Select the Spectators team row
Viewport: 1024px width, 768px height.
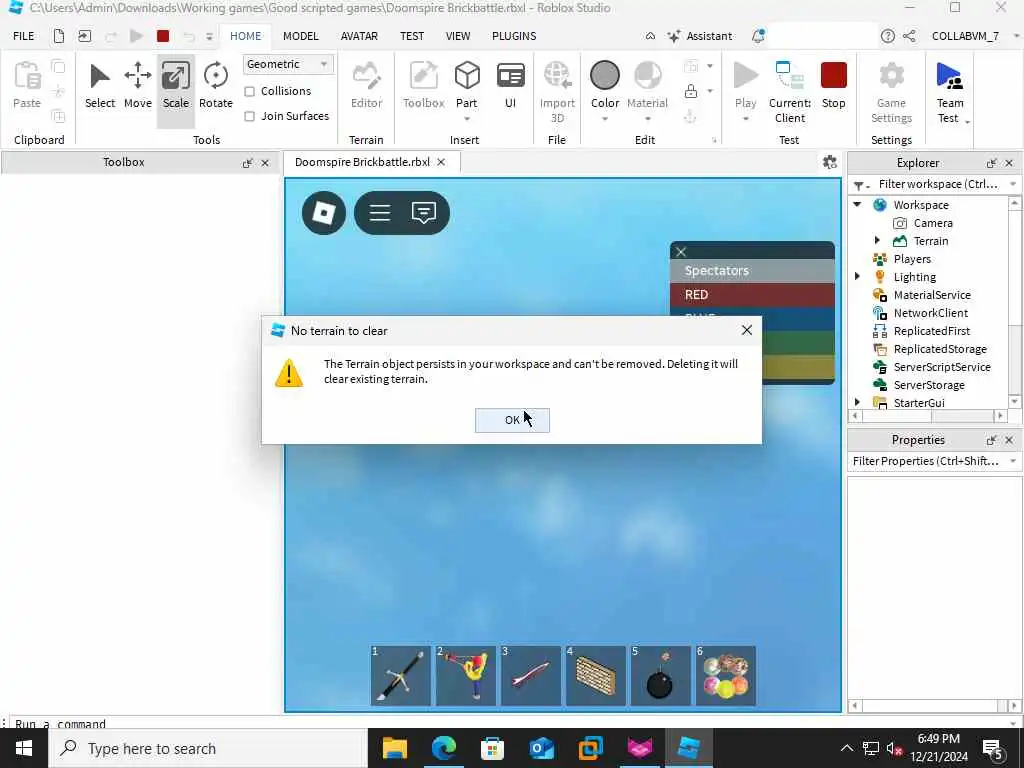click(752, 270)
